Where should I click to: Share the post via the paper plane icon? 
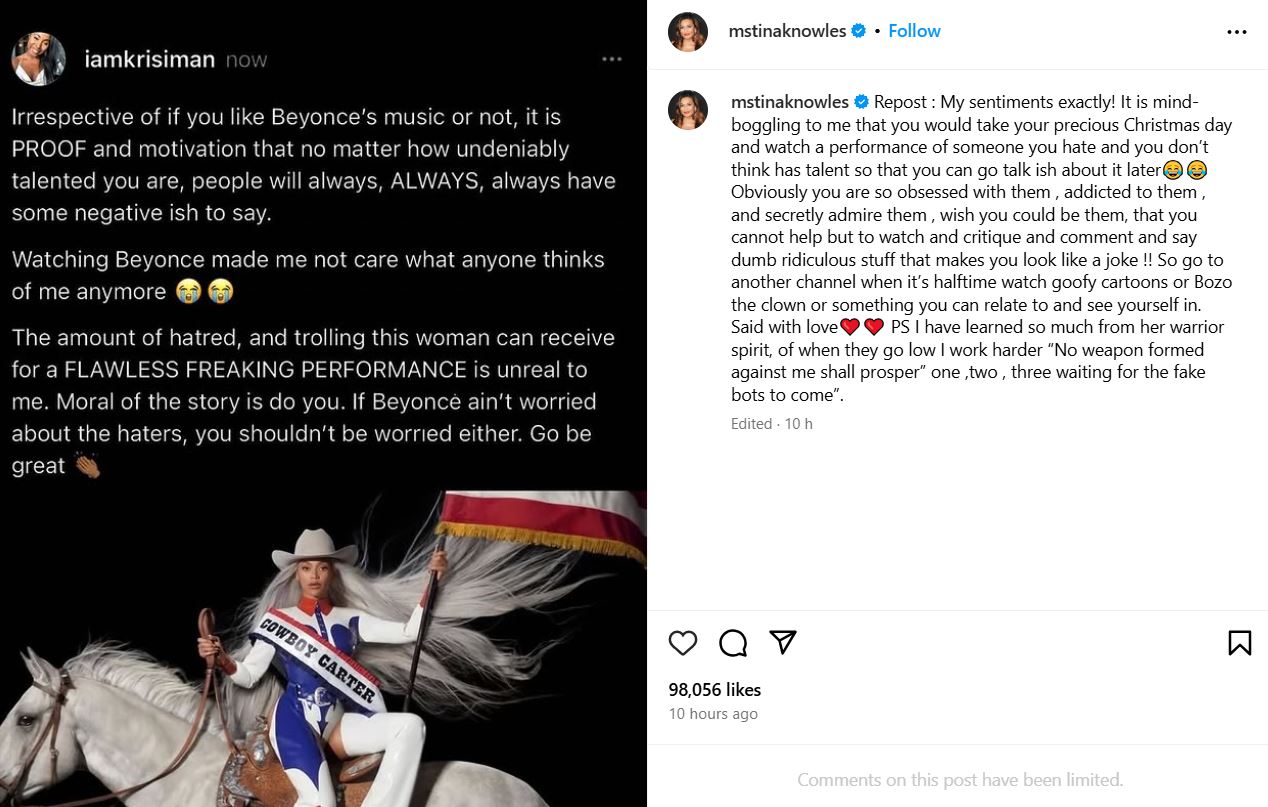pyautogui.click(x=784, y=643)
